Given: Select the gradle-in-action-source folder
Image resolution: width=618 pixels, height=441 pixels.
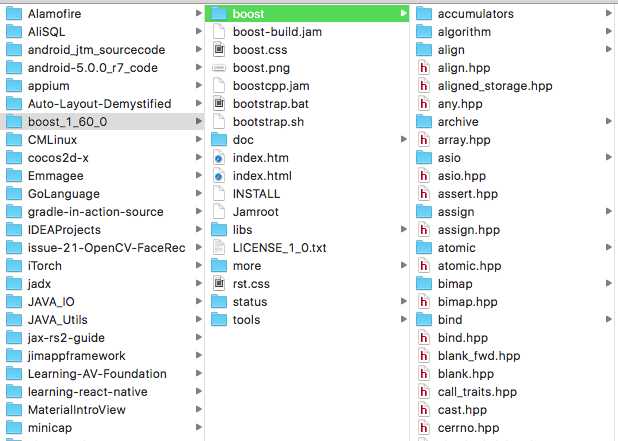Looking at the screenshot, I should pyautogui.click(x=102, y=212).
